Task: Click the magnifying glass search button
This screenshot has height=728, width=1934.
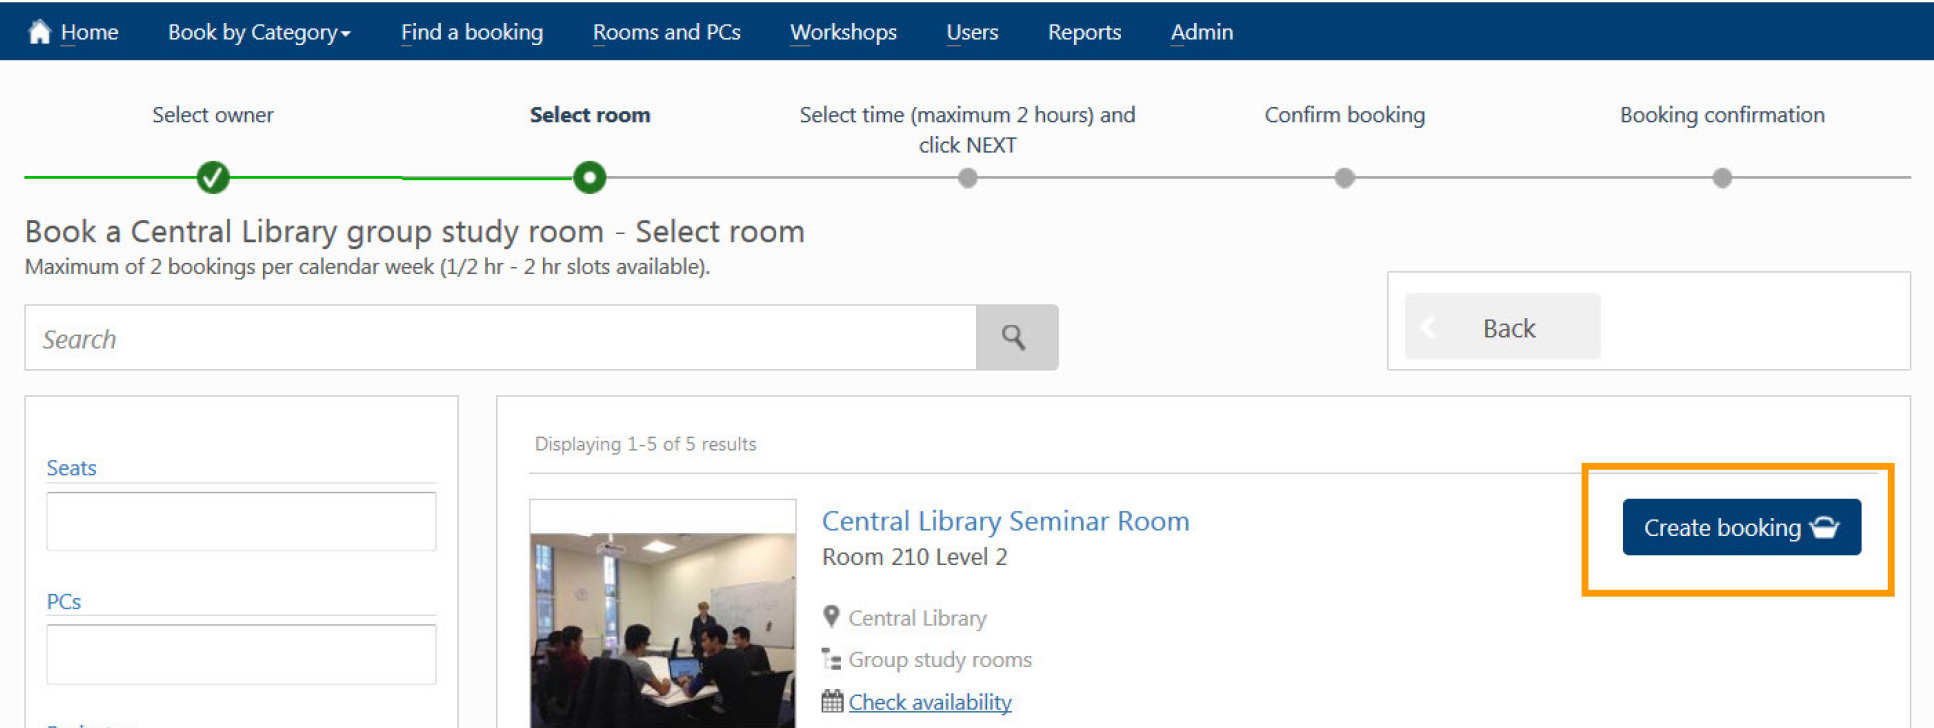Action: [1015, 338]
